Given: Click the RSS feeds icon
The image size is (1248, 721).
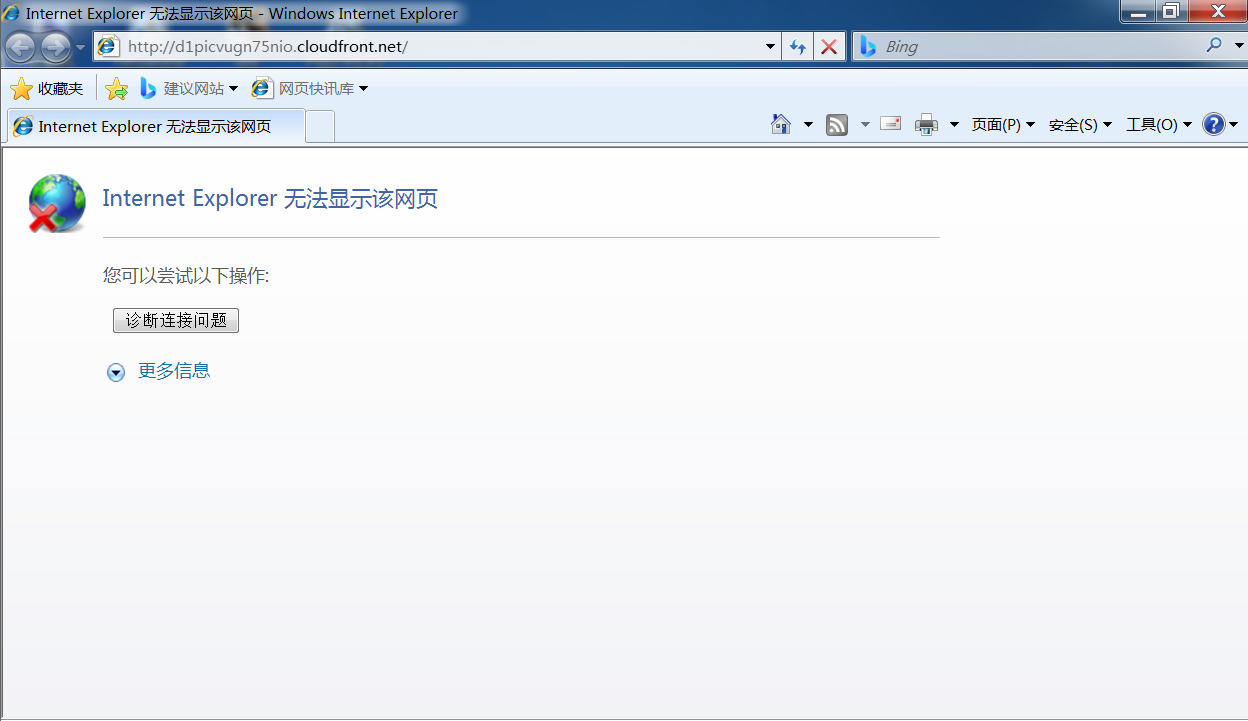Looking at the screenshot, I should [837, 125].
